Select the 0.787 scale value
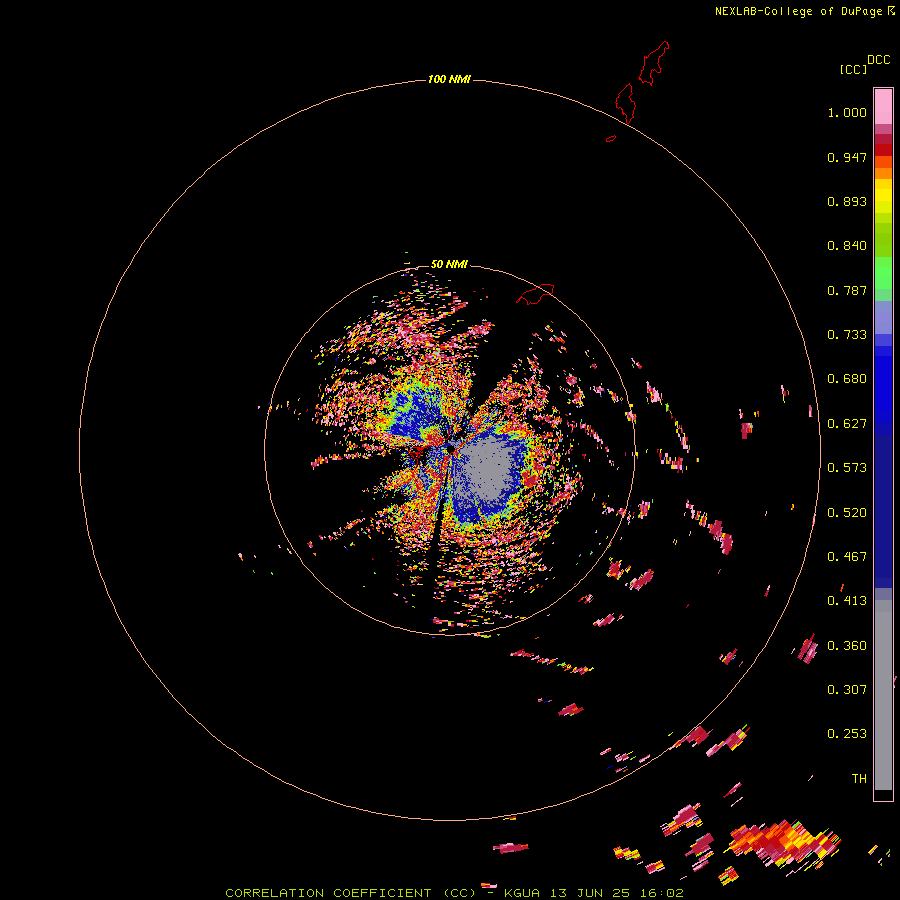The image size is (900, 900). click(847, 290)
